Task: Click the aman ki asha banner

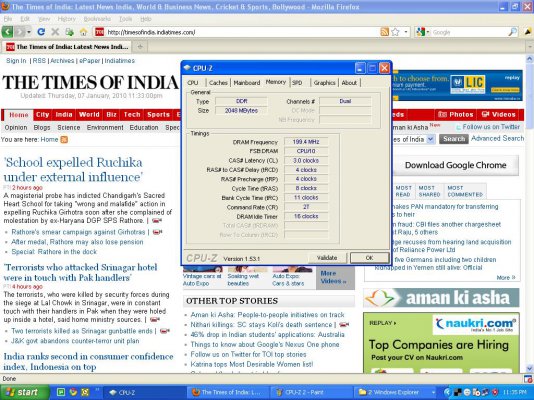Action: pos(441,298)
